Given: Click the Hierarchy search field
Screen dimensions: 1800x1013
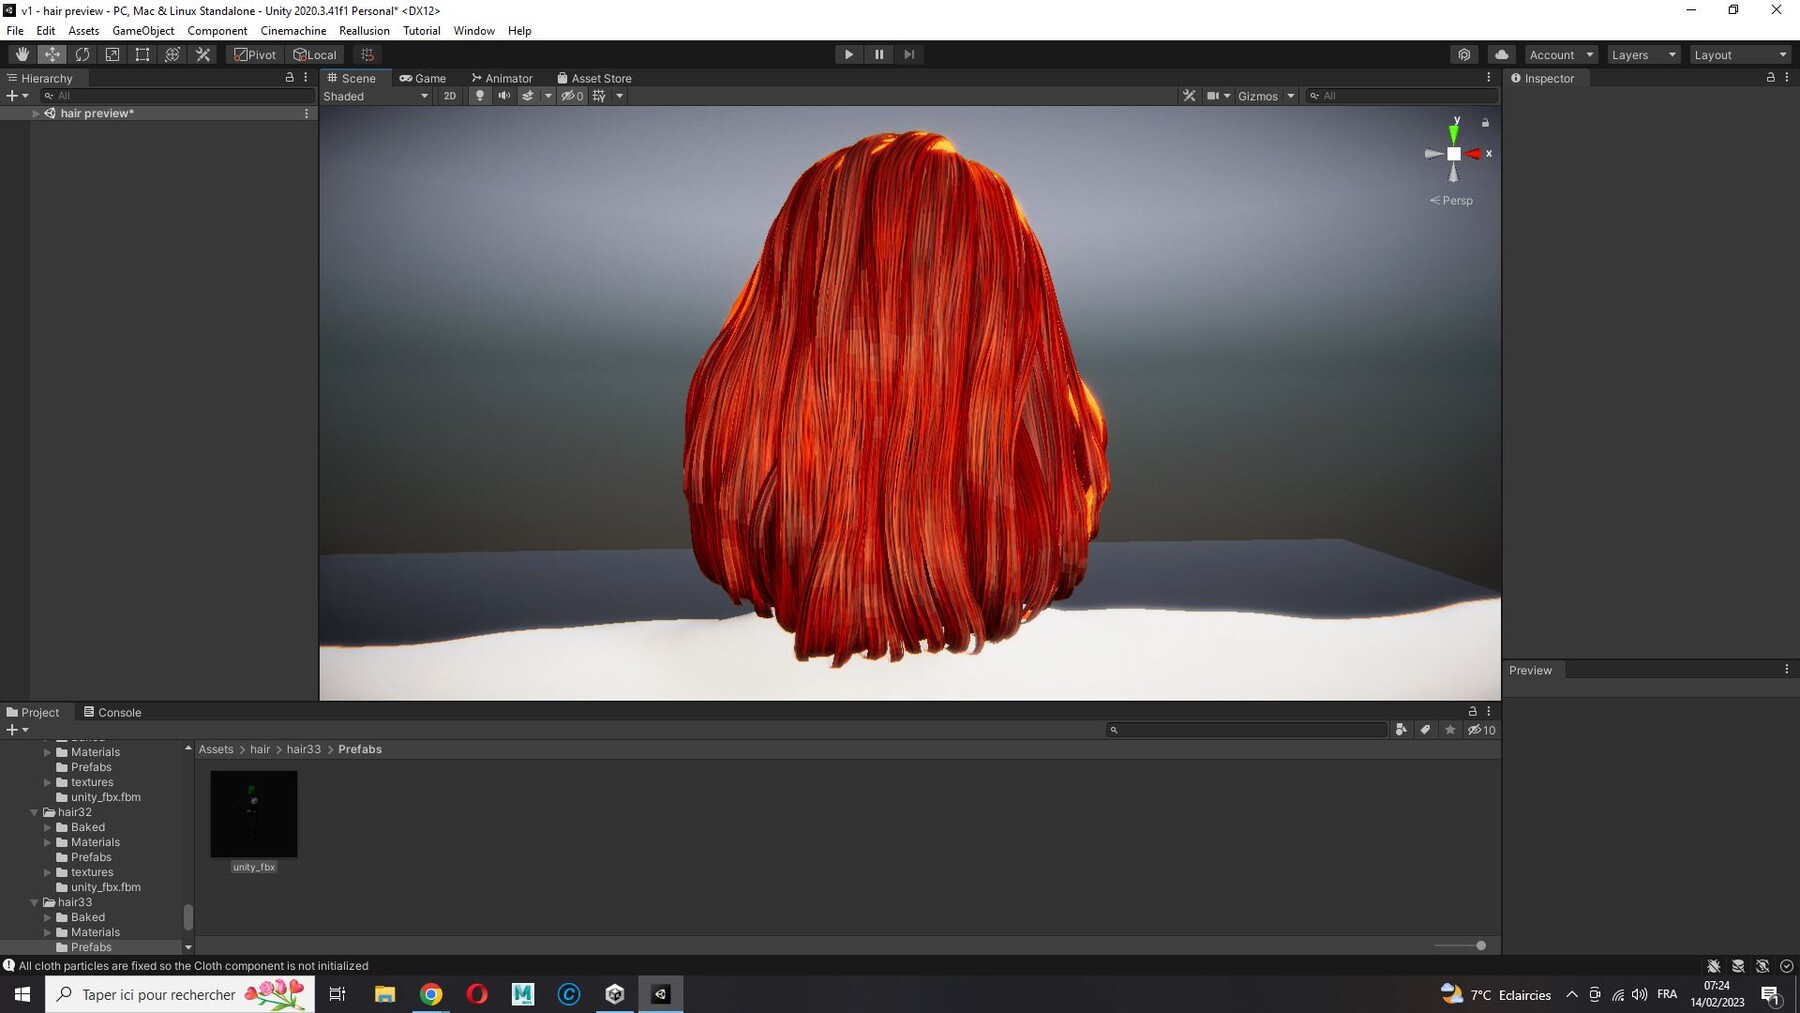Looking at the screenshot, I should point(177,96).
